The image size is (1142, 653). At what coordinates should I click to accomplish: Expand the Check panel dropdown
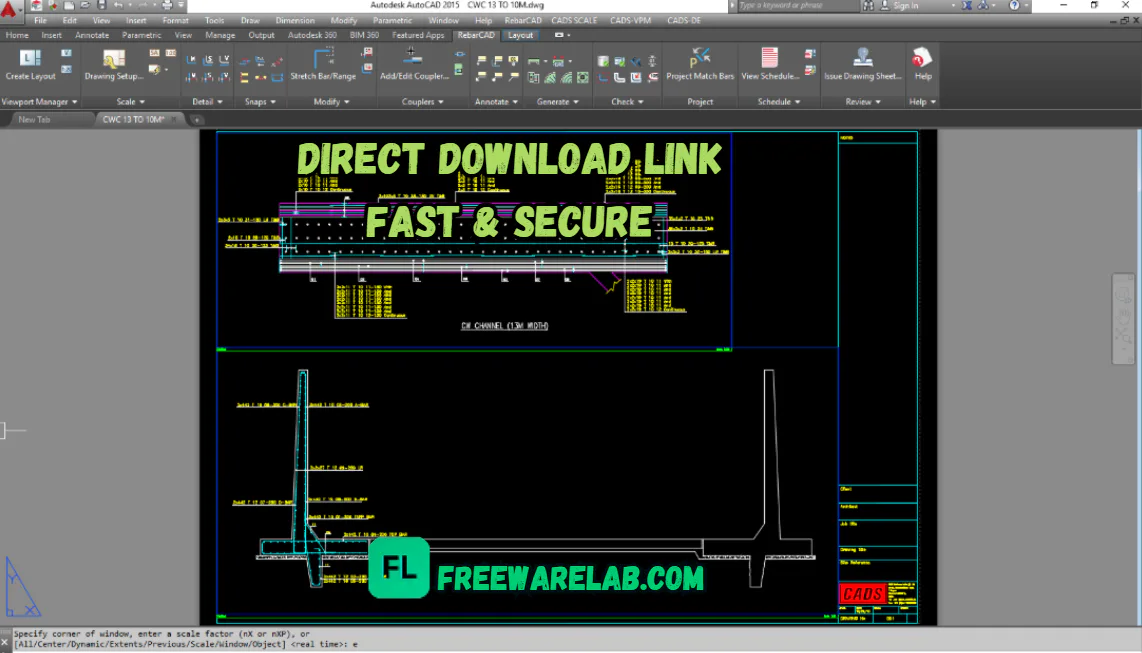tap(627, 102)
